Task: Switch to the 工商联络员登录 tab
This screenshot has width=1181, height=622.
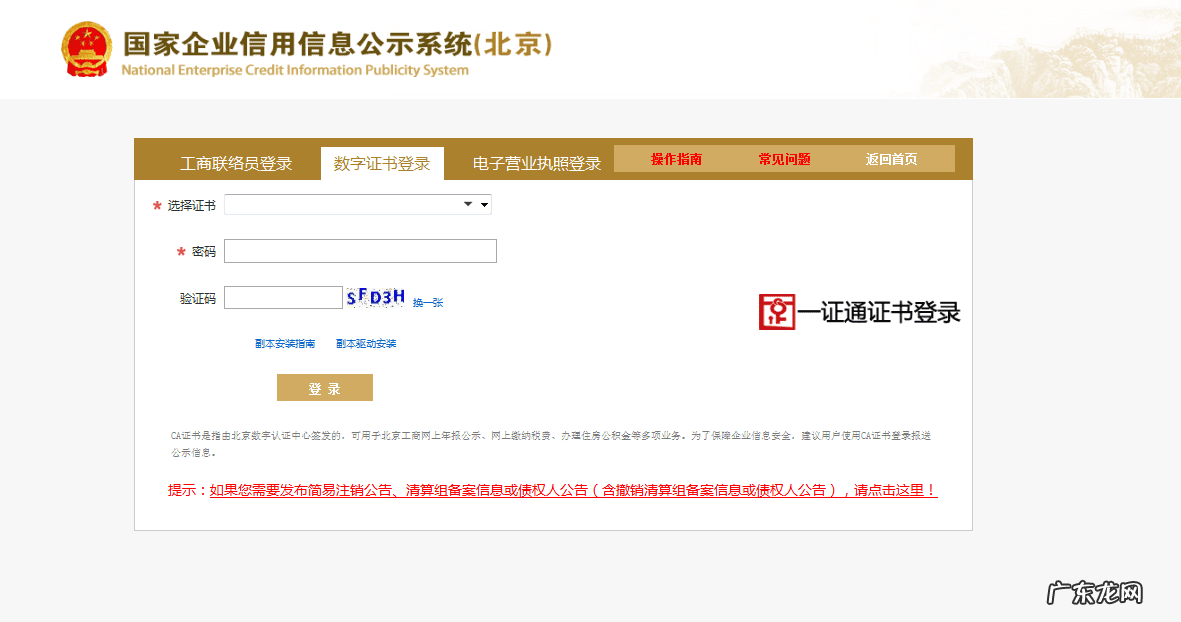Action: coord(237,163)
